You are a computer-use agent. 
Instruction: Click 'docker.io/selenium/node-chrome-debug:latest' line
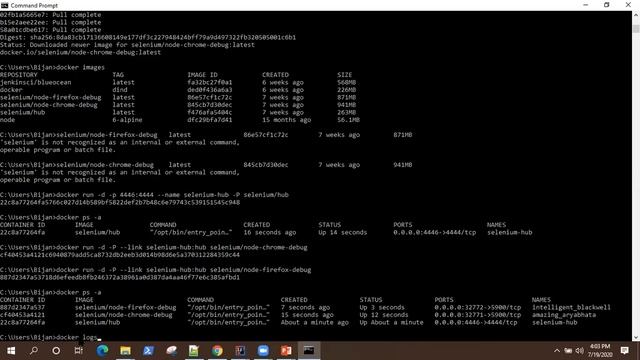(x=80, y=52)
